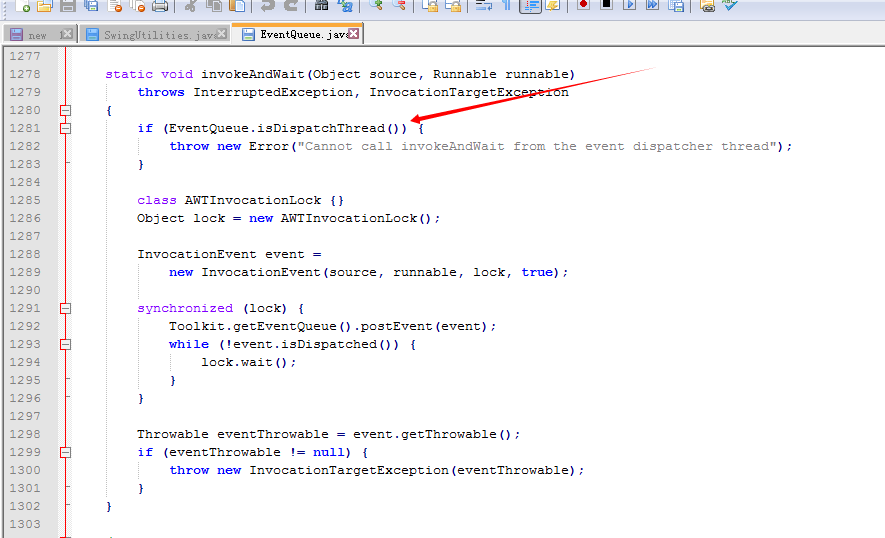Collapse the synchronized block at line 1291
The image size is (885, 538).
65,308
